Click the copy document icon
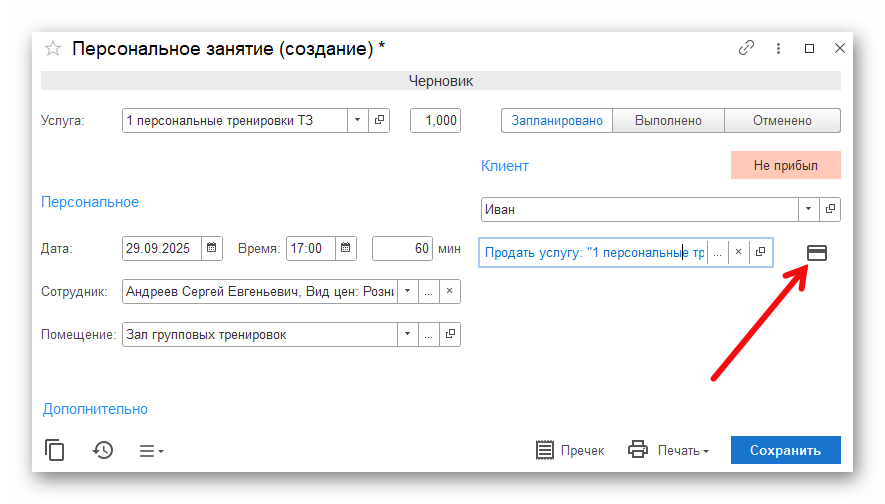 (55, 450)
